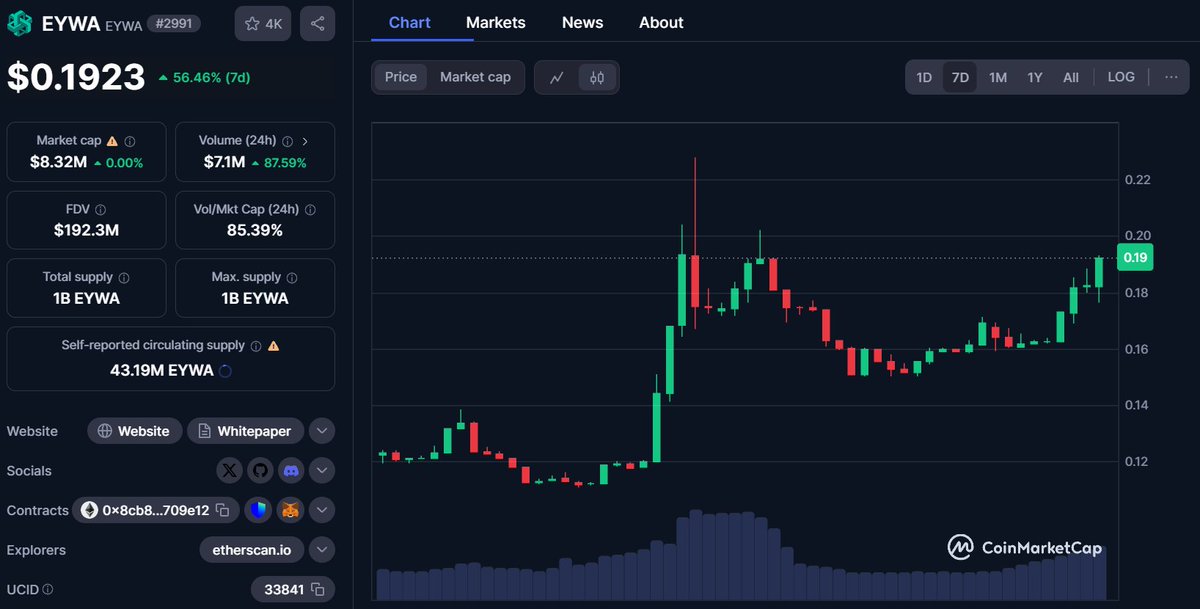Viewport: 1200px width, 609px height.
Task: Switch to the Markets tab
Action: pyautogui.click(x=496, y=22)
